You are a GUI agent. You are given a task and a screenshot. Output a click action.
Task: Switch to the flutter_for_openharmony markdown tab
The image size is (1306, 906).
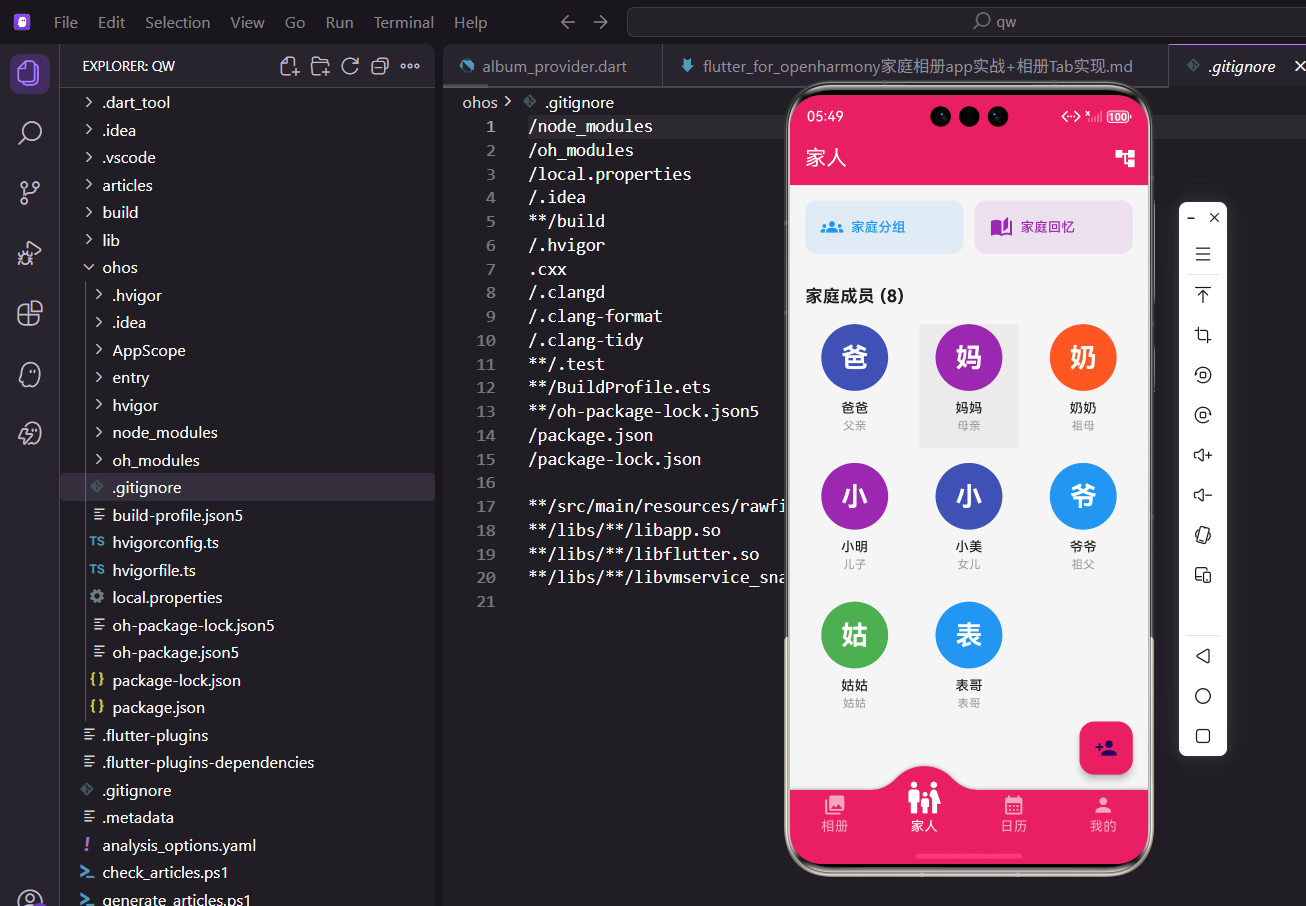(915, 66)
